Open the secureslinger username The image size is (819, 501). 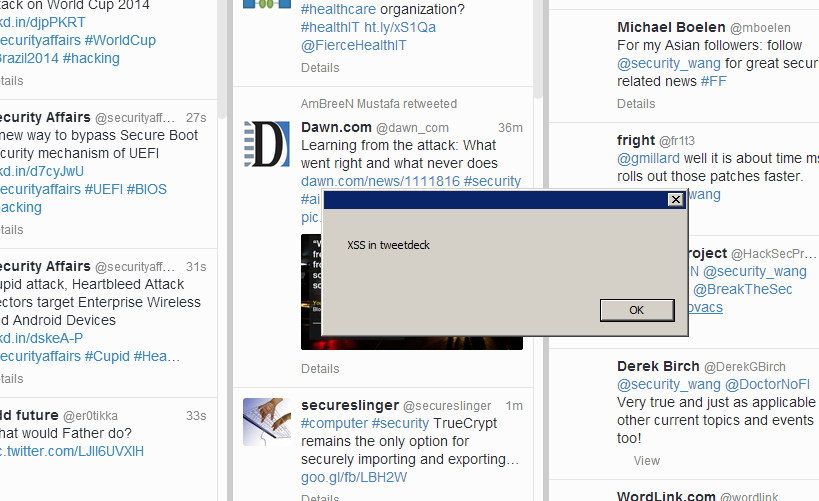[349, 405]
